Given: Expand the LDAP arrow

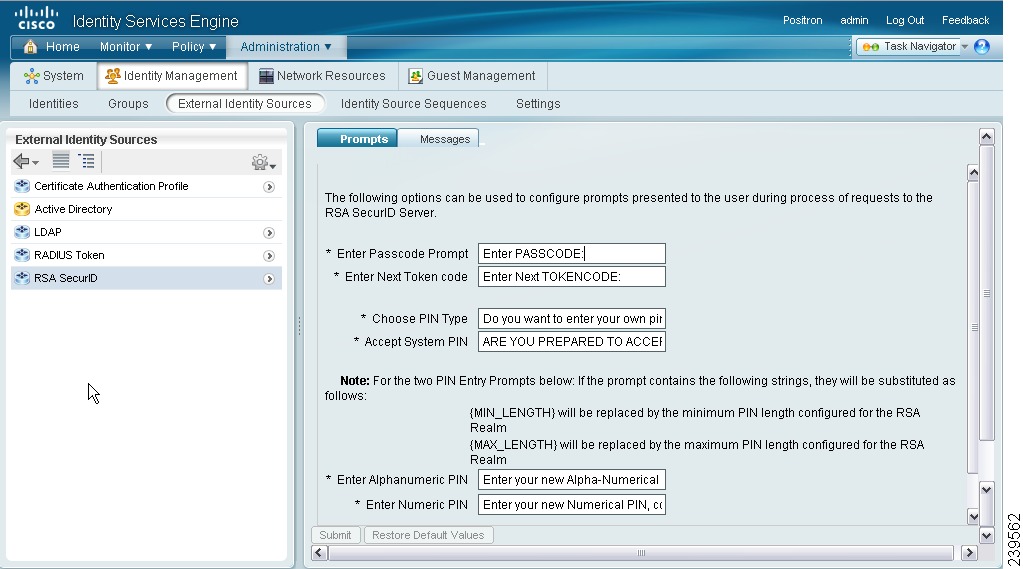Looking at the screenshot, I should 269,233.
